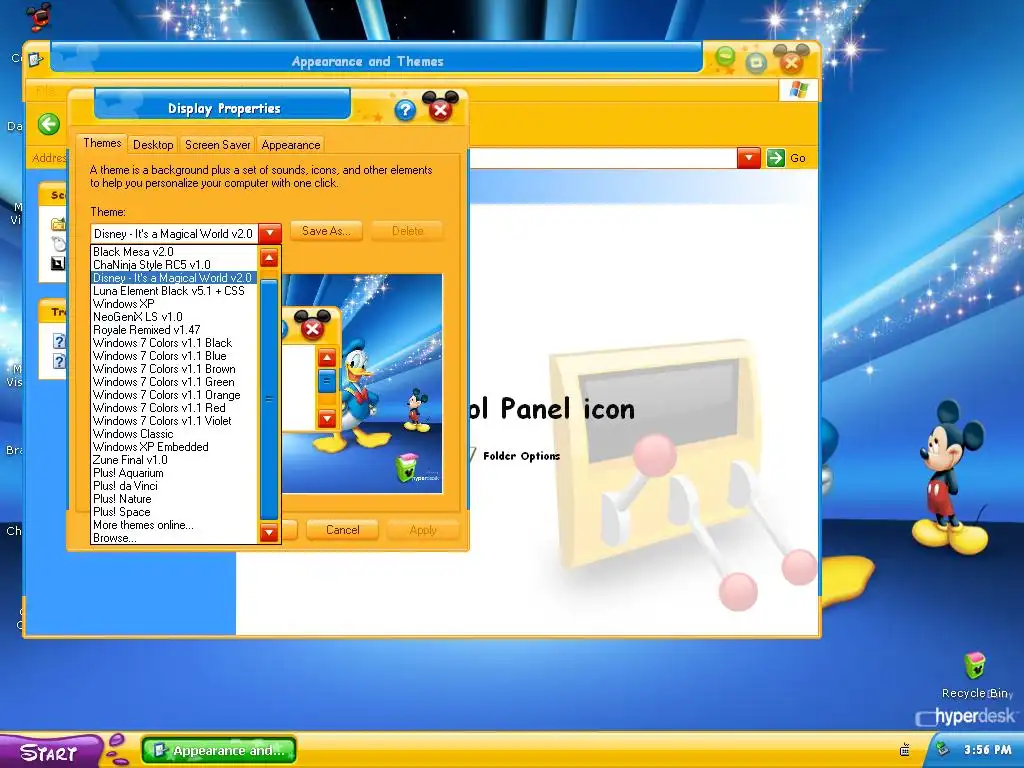Click the Start button

point(49,752)
